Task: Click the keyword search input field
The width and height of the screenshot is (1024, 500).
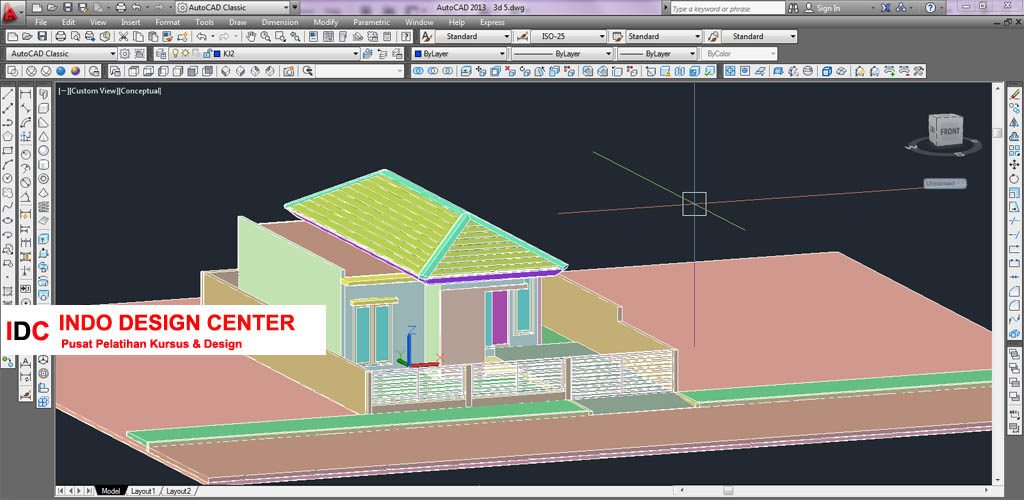Action: coord(728,8)
